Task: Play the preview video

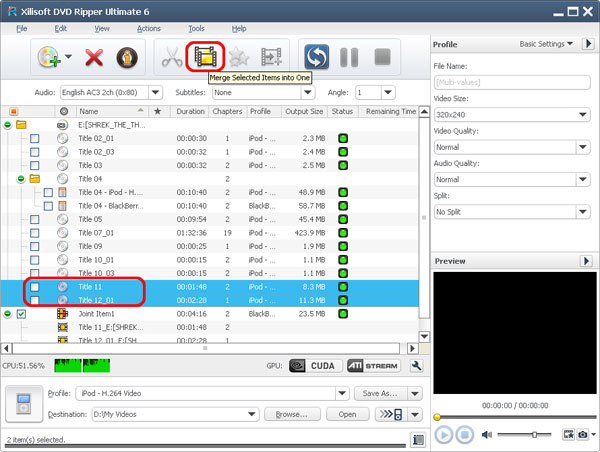Action: click(444, 435)
